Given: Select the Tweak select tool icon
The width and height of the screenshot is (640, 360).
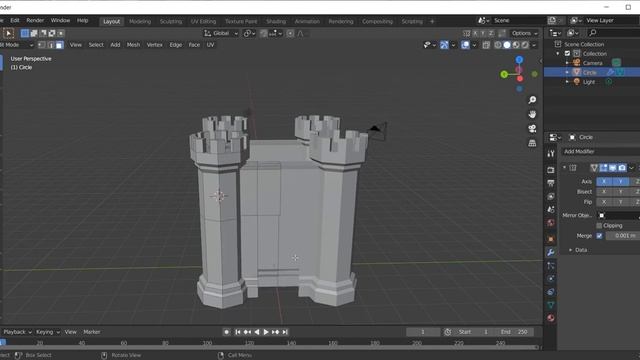Looking at the screenshot, I should pyautogui.click(x=8, y=33).
